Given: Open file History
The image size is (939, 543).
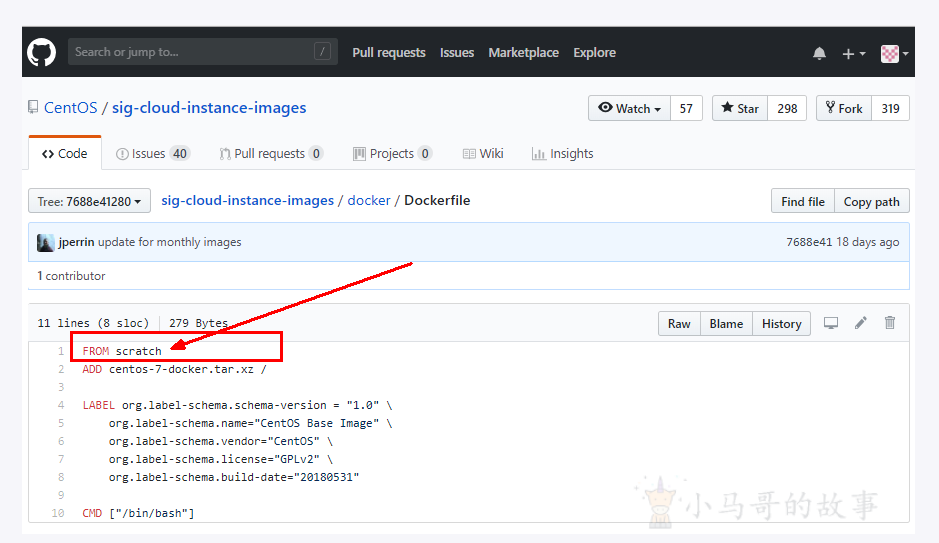Looking at the screenshot, I should coord(782,324).
